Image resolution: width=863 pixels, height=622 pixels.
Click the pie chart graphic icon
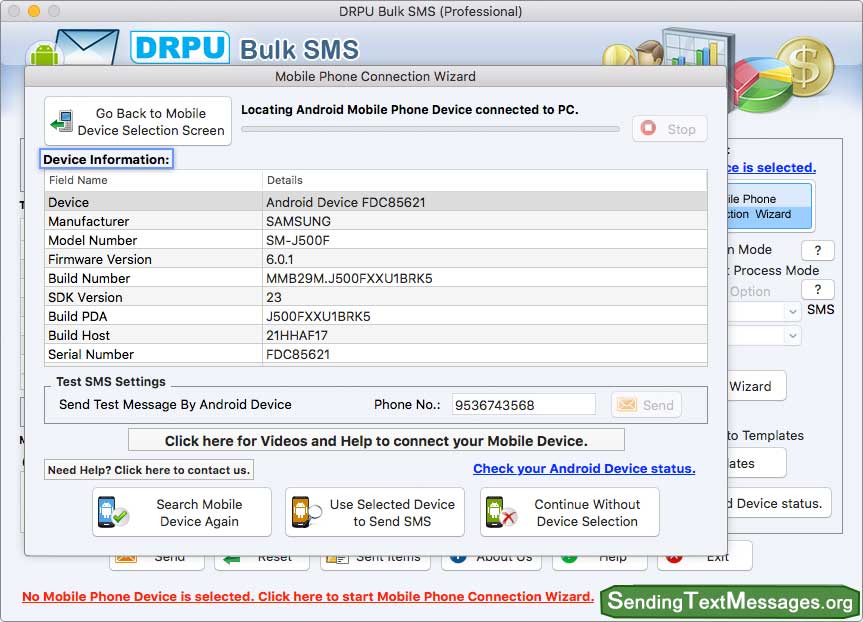tap(762, 83)
